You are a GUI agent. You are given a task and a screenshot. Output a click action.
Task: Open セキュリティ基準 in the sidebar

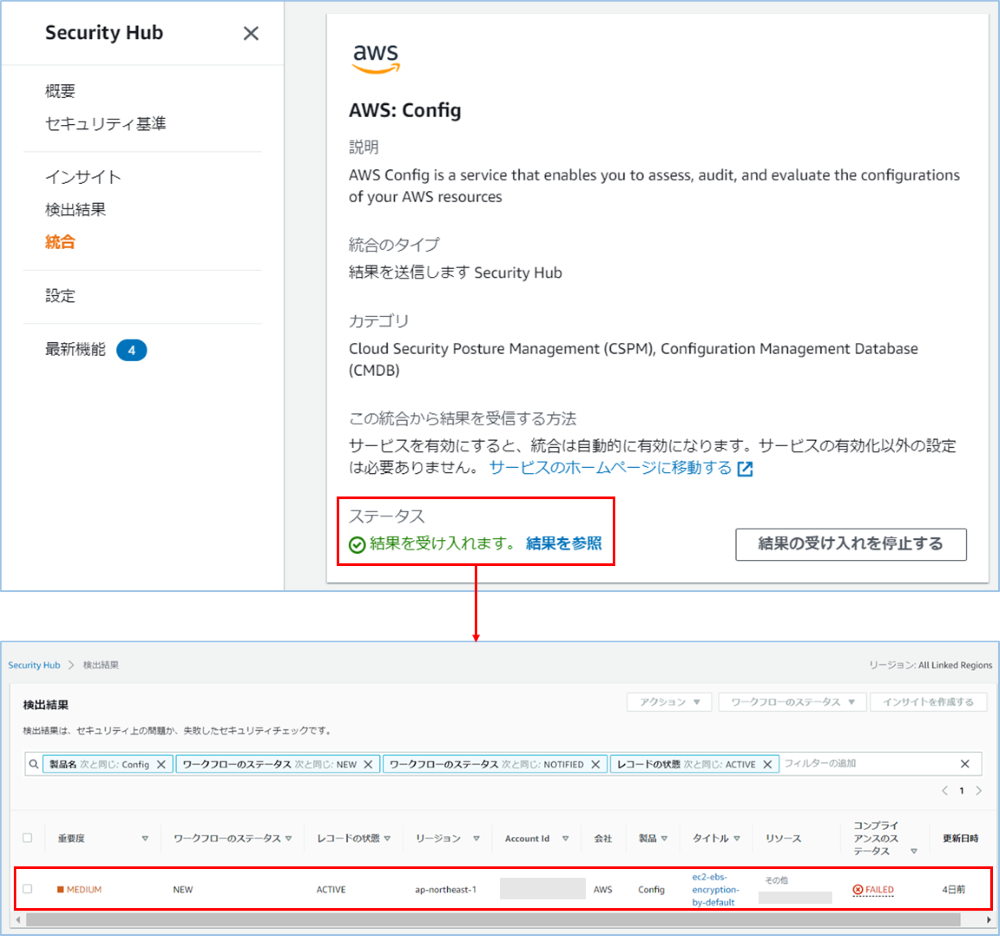105,124
